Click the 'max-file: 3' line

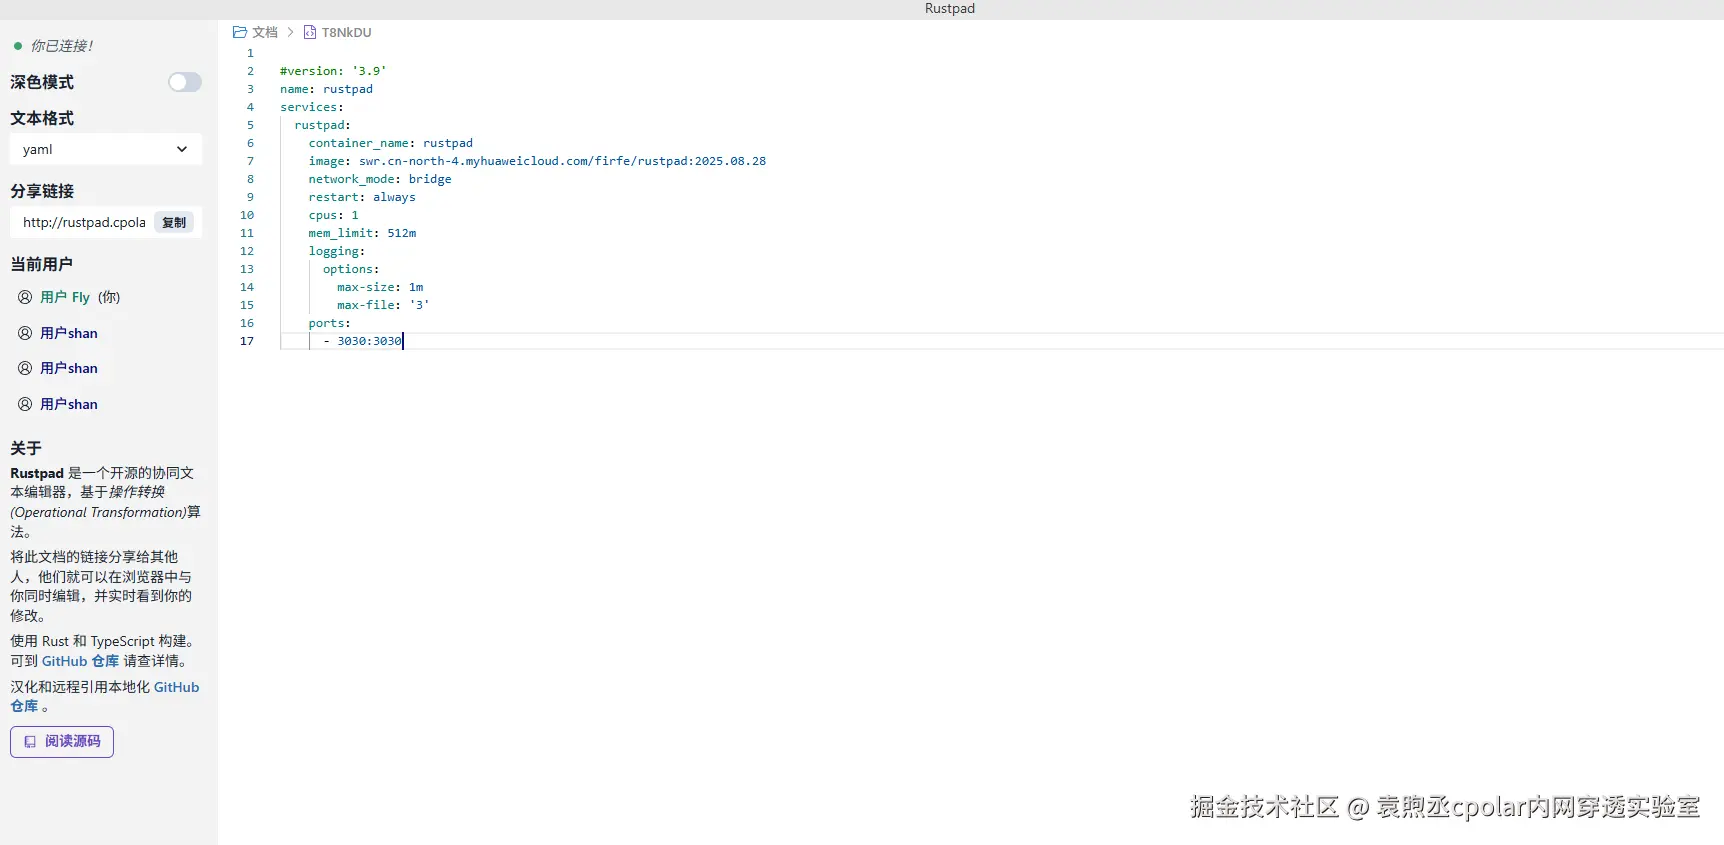point(383,305)
